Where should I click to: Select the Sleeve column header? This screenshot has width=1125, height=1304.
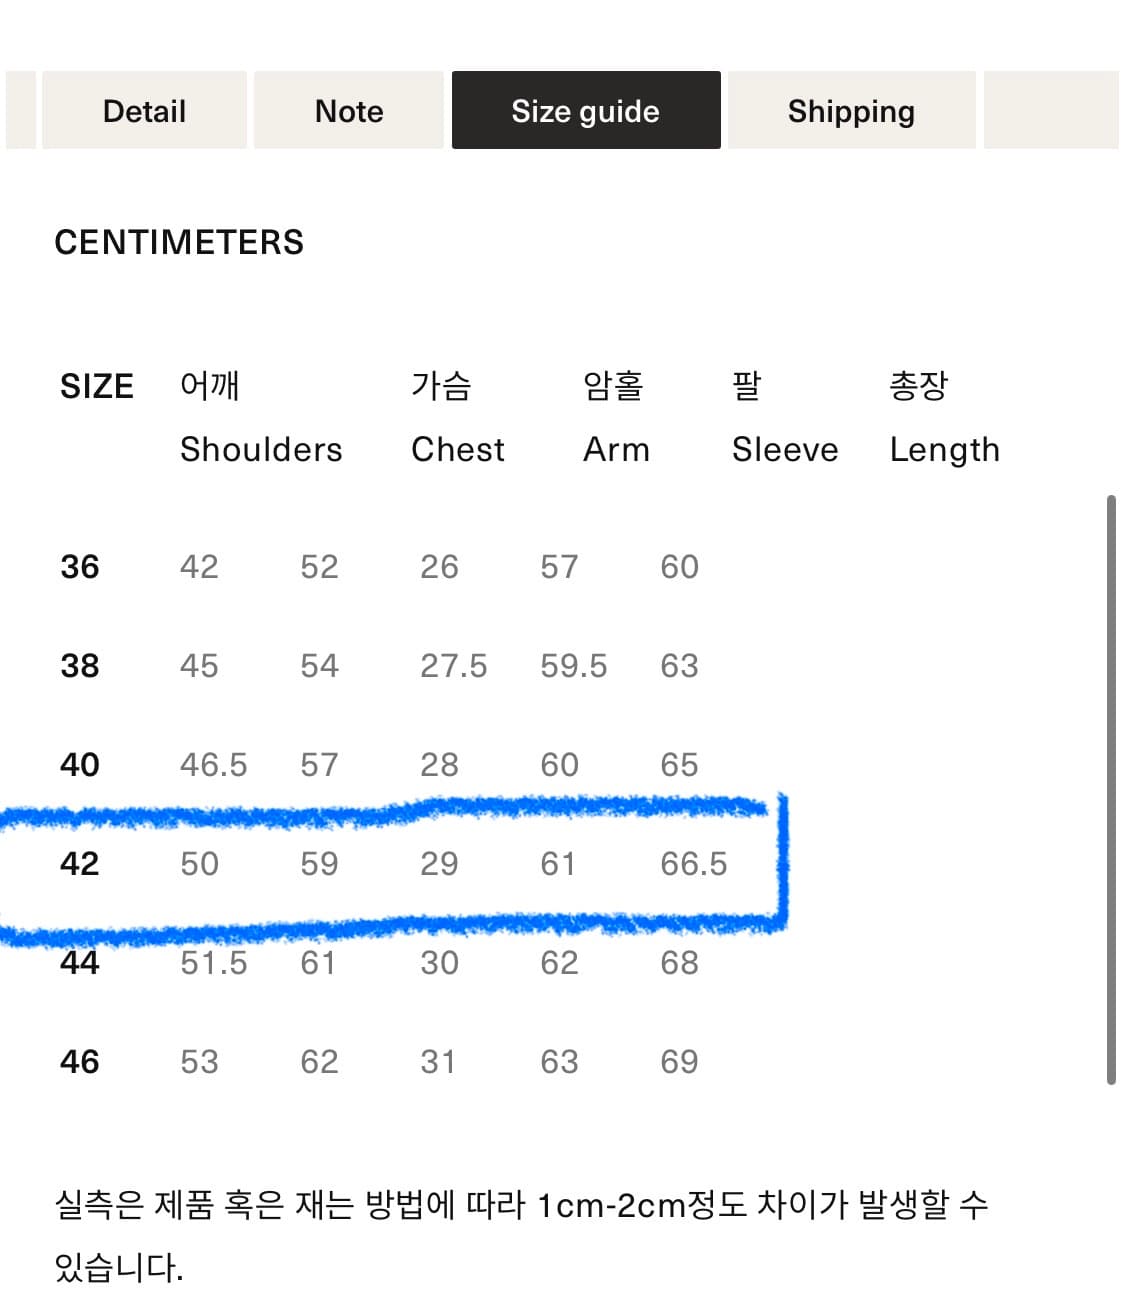(785, 449)
